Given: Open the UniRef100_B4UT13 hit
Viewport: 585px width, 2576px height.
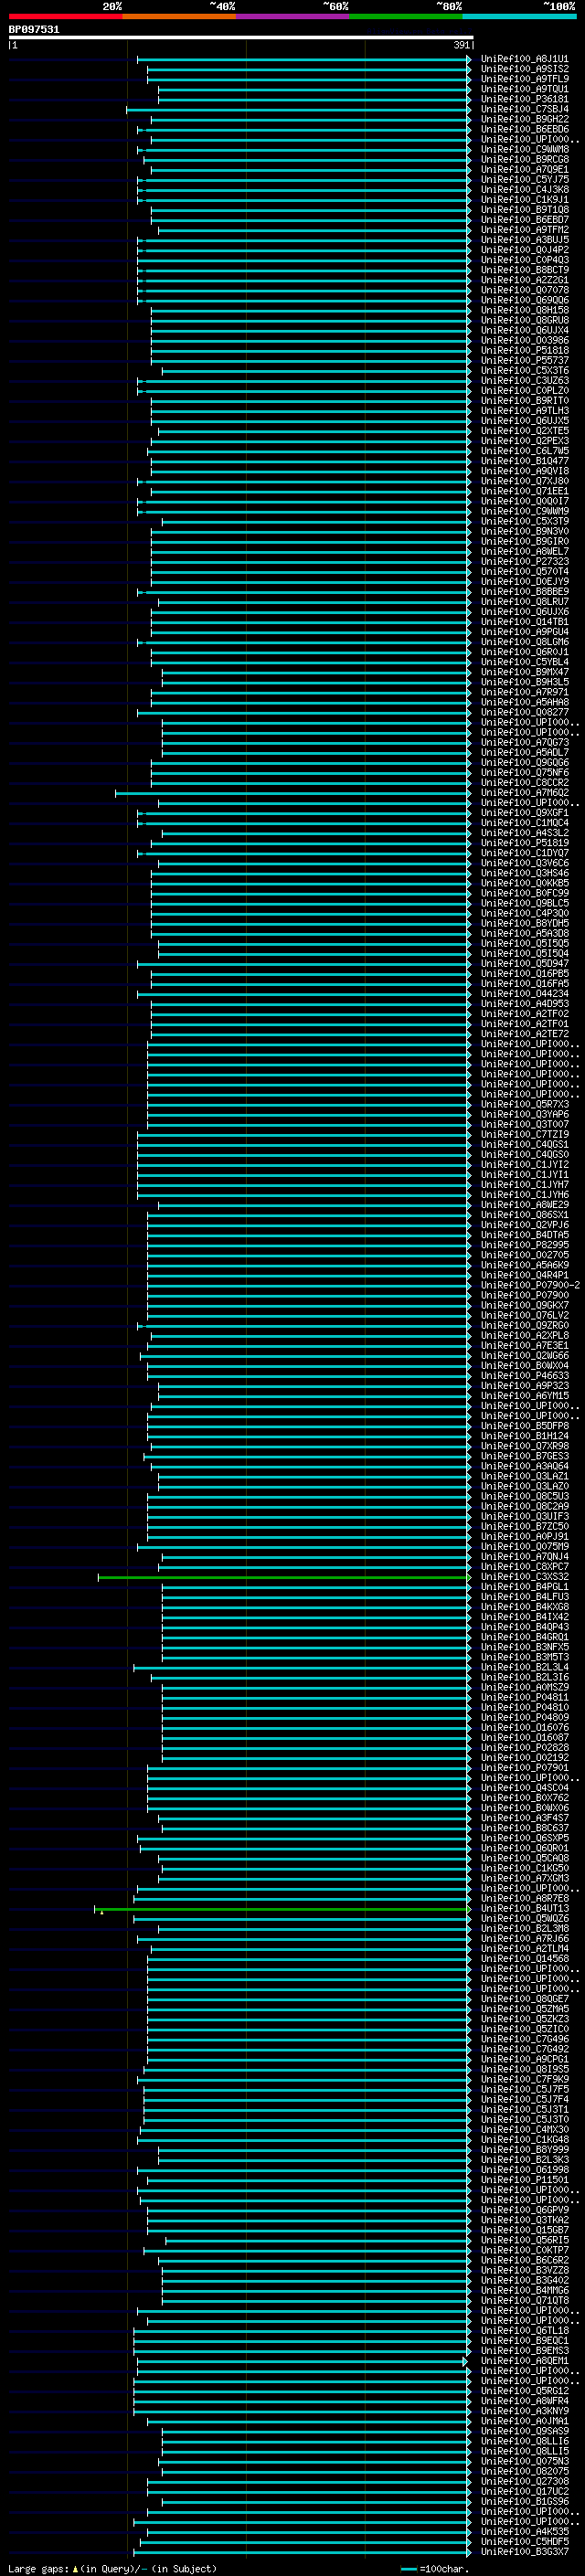Looking at the screenshot, I should pyautogui.click(x=524, y=1909).
